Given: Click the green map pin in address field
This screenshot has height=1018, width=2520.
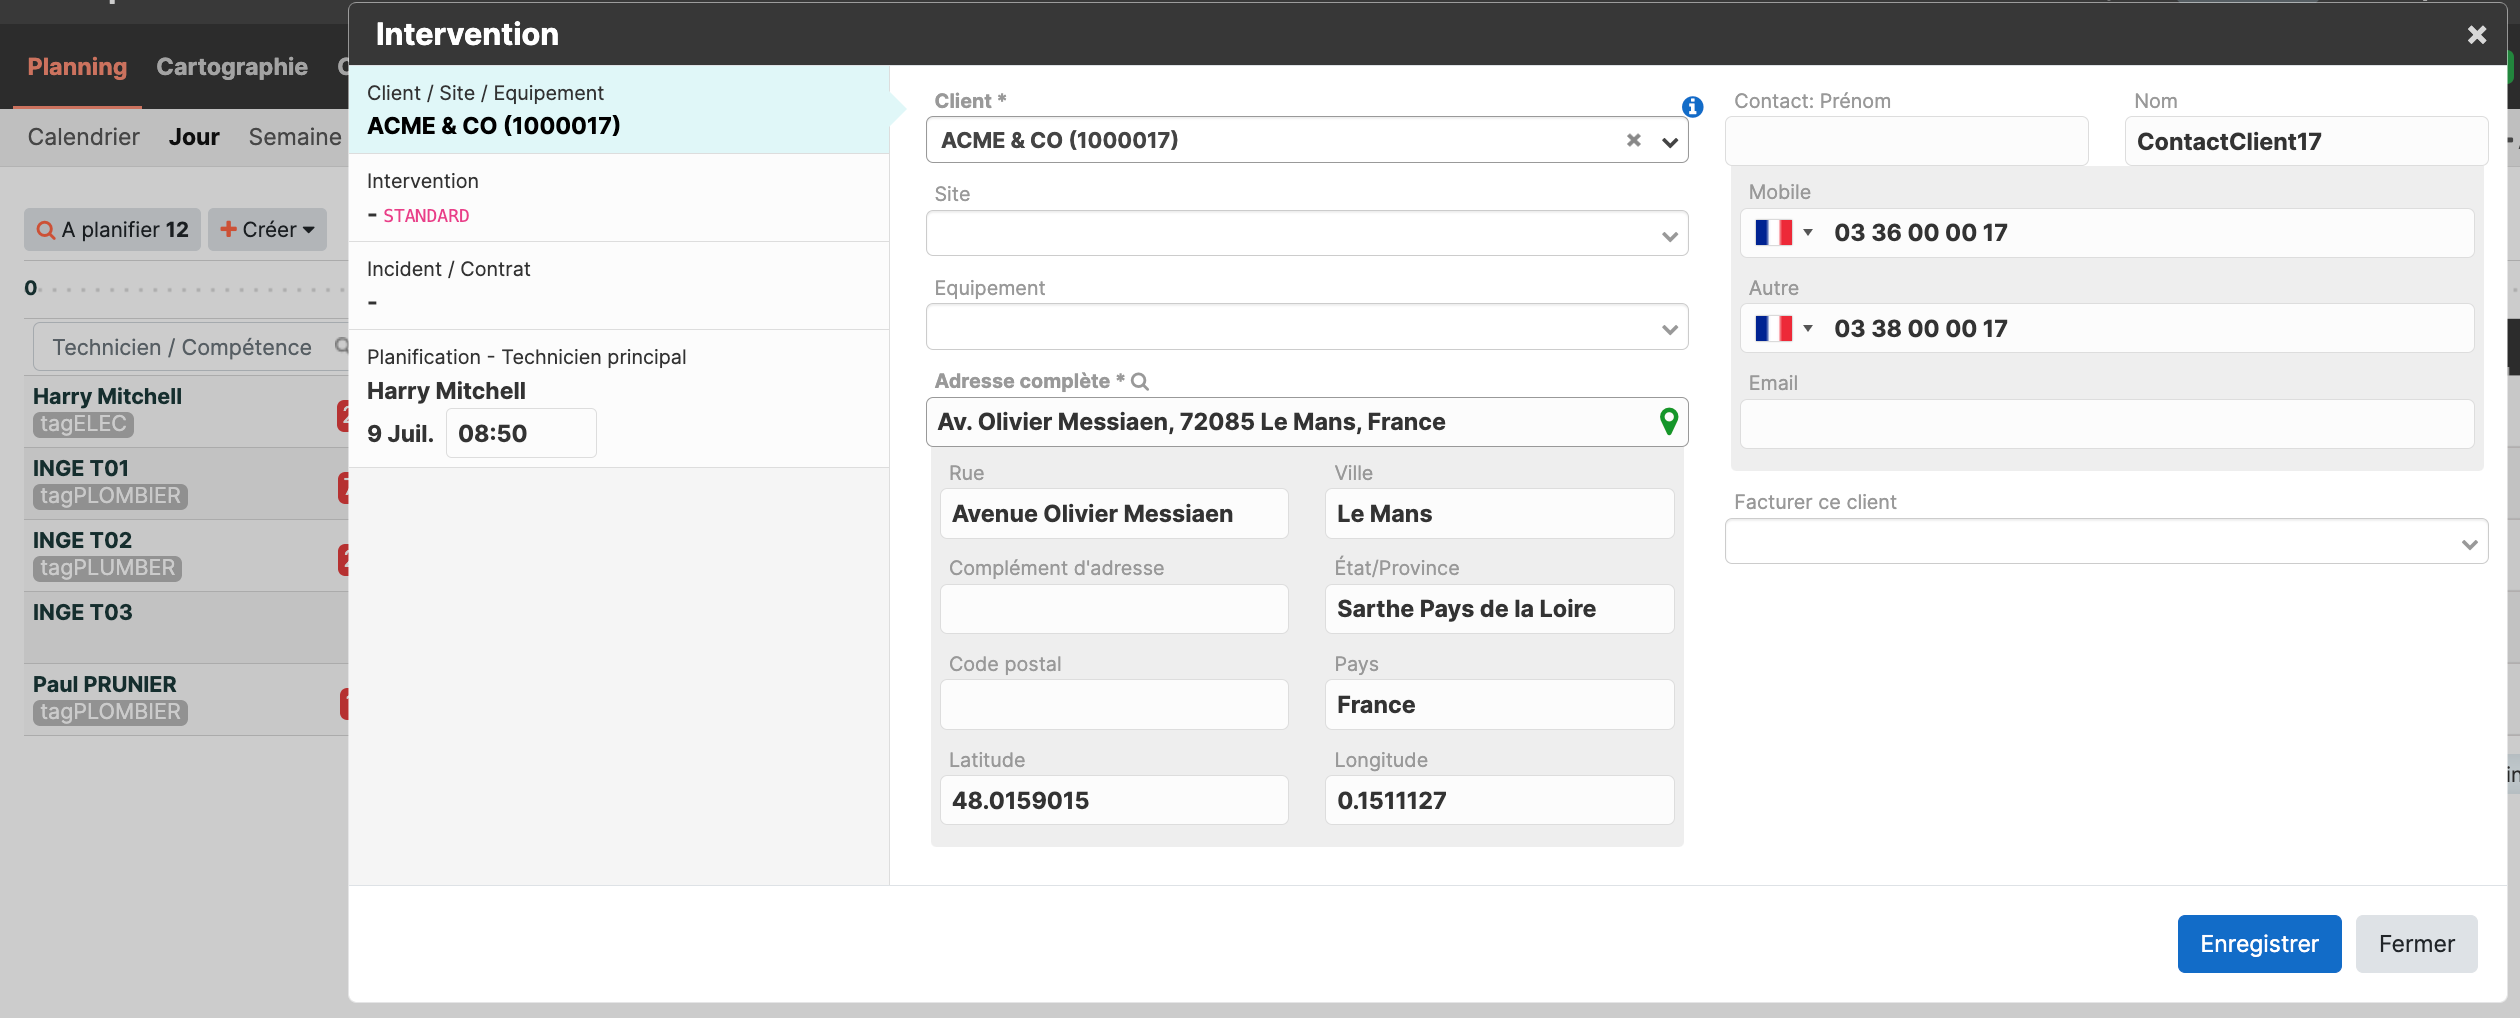Looking at the screenshot, I should point(1668,422).
